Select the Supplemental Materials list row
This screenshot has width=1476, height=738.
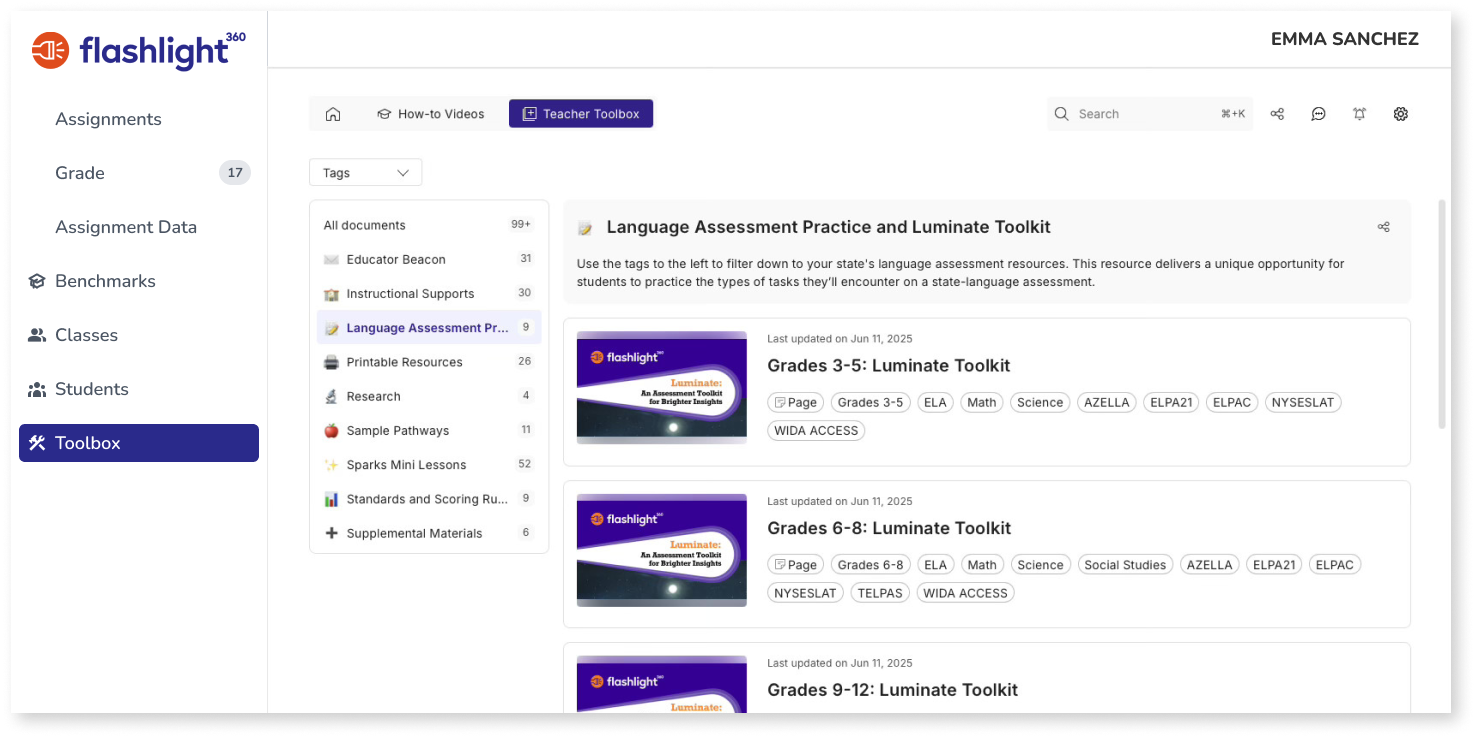coord(429,533)
